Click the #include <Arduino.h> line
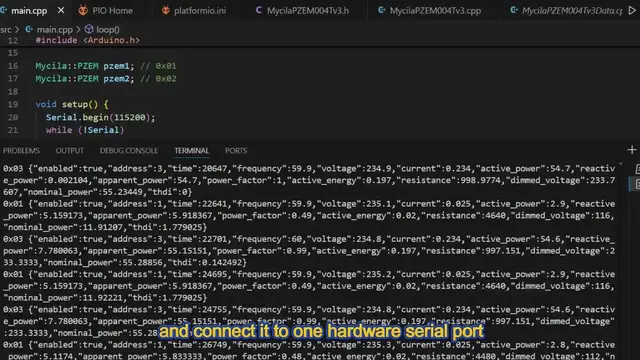 point(87,40)
